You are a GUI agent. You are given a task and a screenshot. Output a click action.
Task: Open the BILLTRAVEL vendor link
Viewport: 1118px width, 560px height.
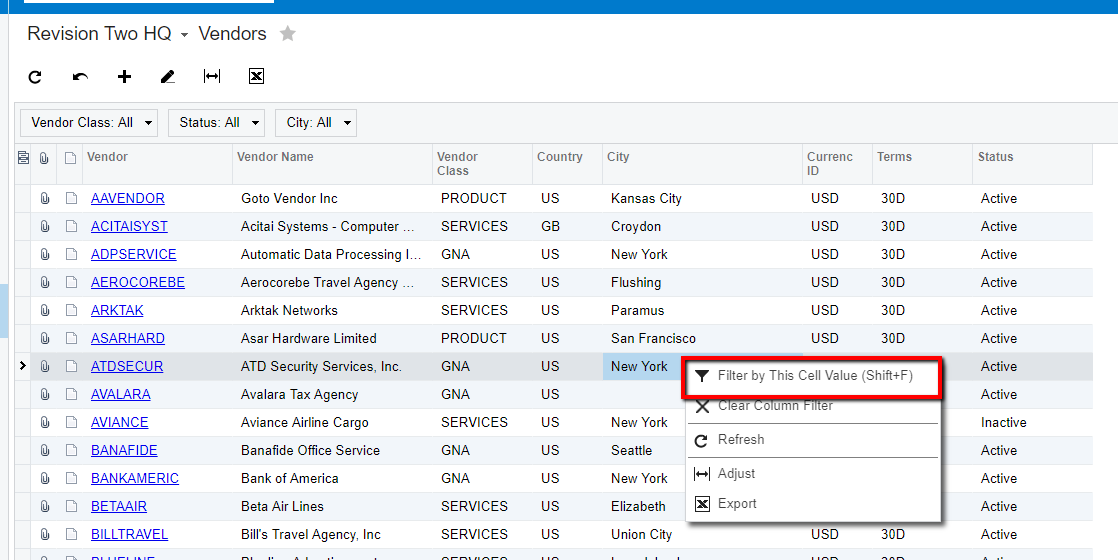pos(129,534)
